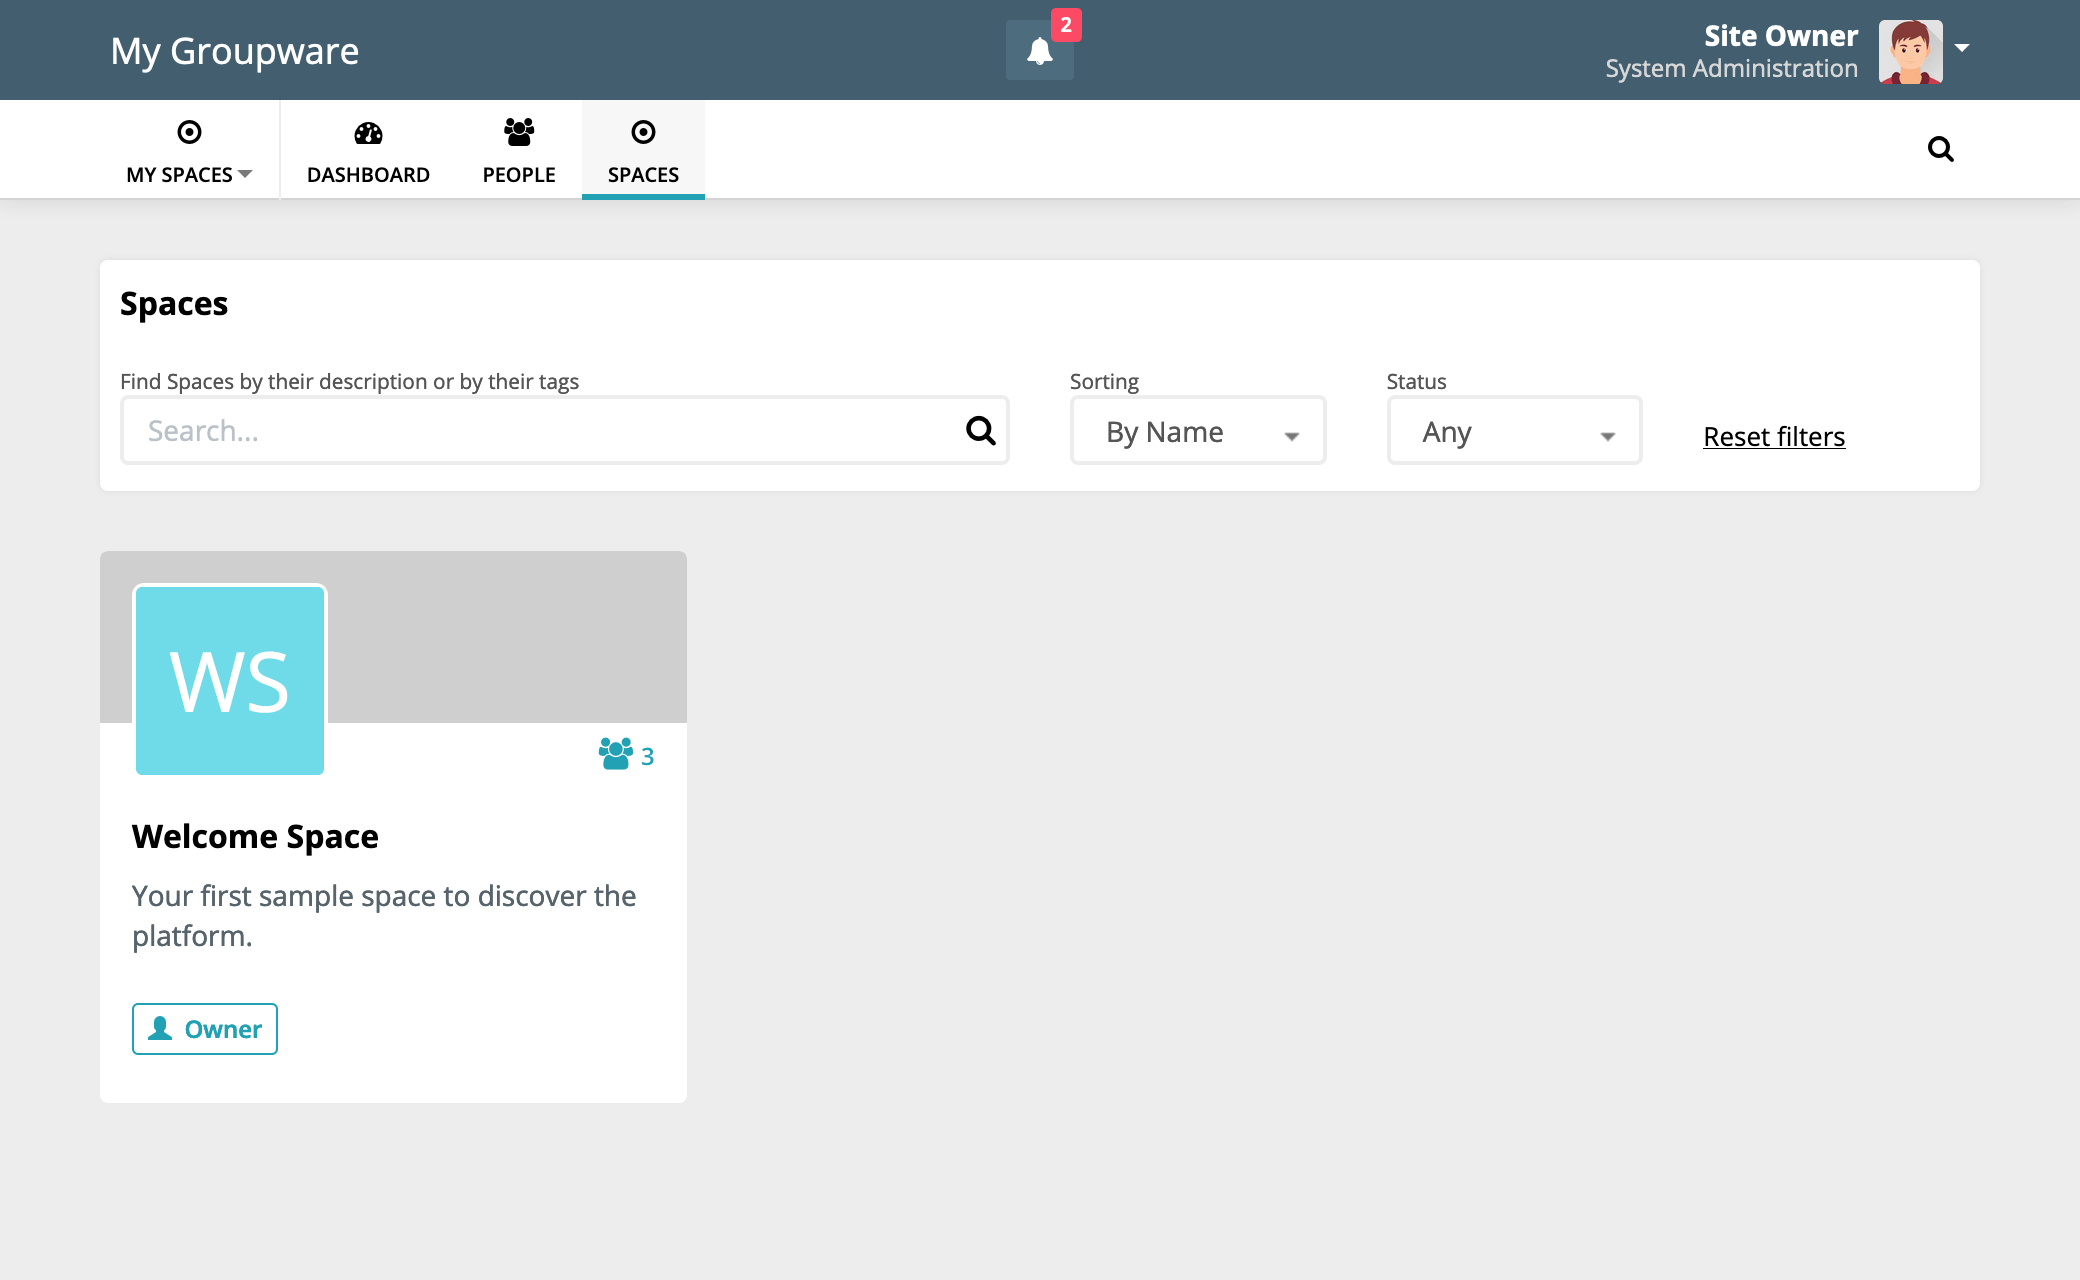Click the My Groupware site title
Viewport: 2080px width, 1280px height.
coord(235,51)
